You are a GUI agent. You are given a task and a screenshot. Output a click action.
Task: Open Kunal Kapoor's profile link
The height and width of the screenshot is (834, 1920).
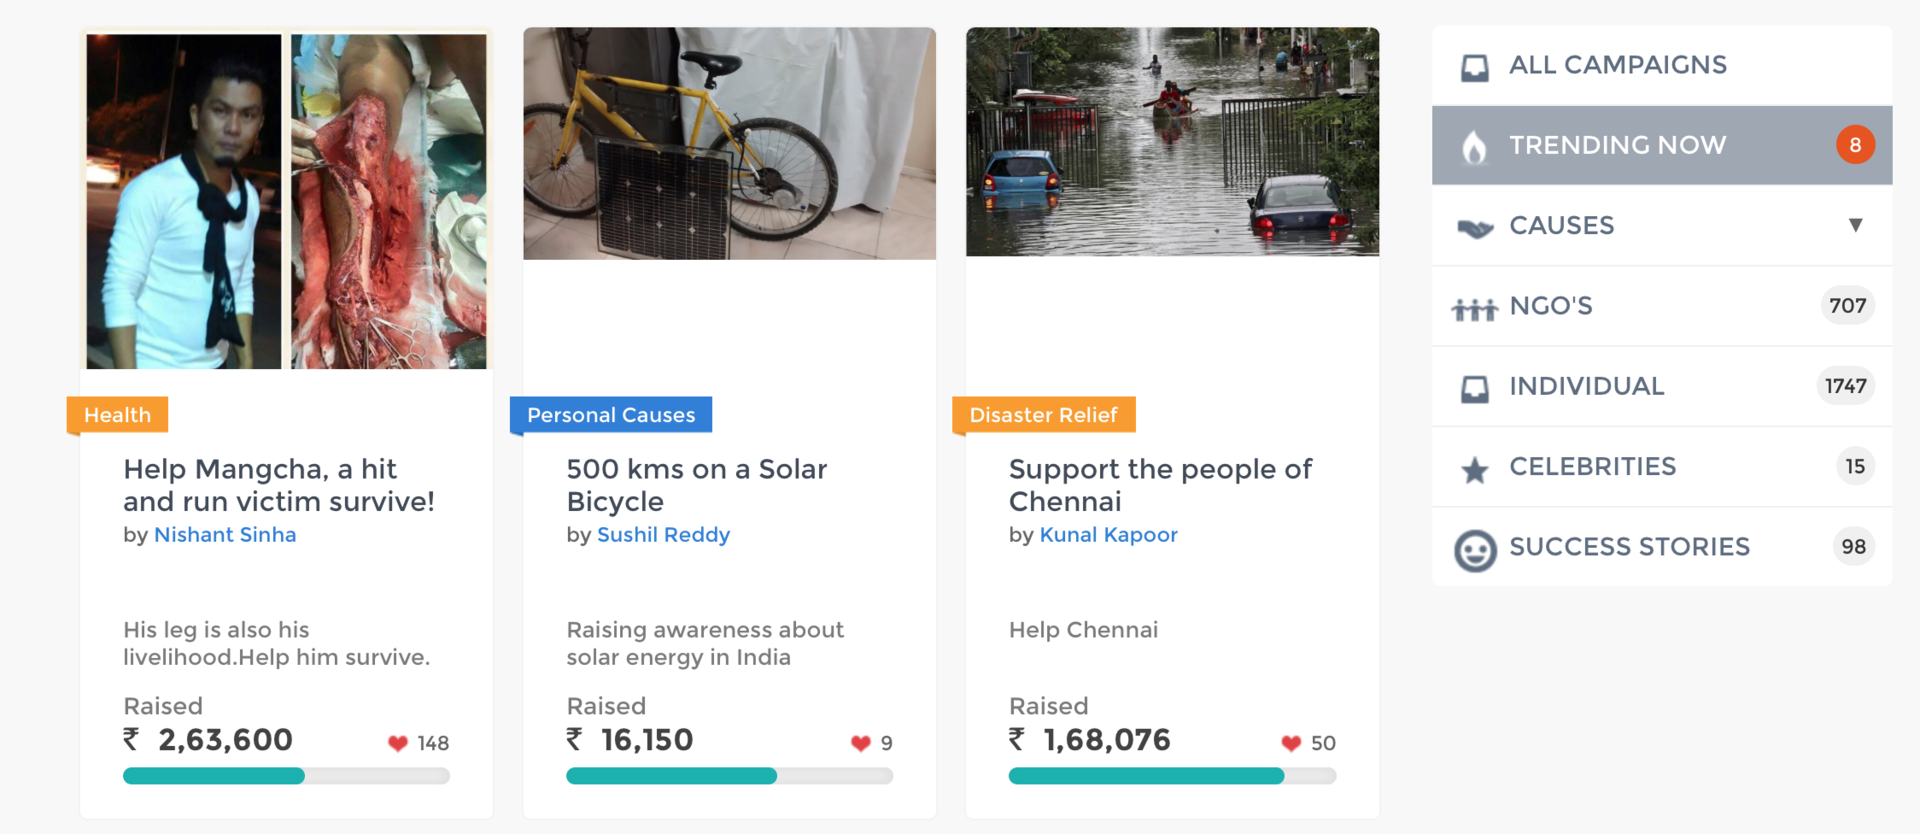[x=1108, y=535]
